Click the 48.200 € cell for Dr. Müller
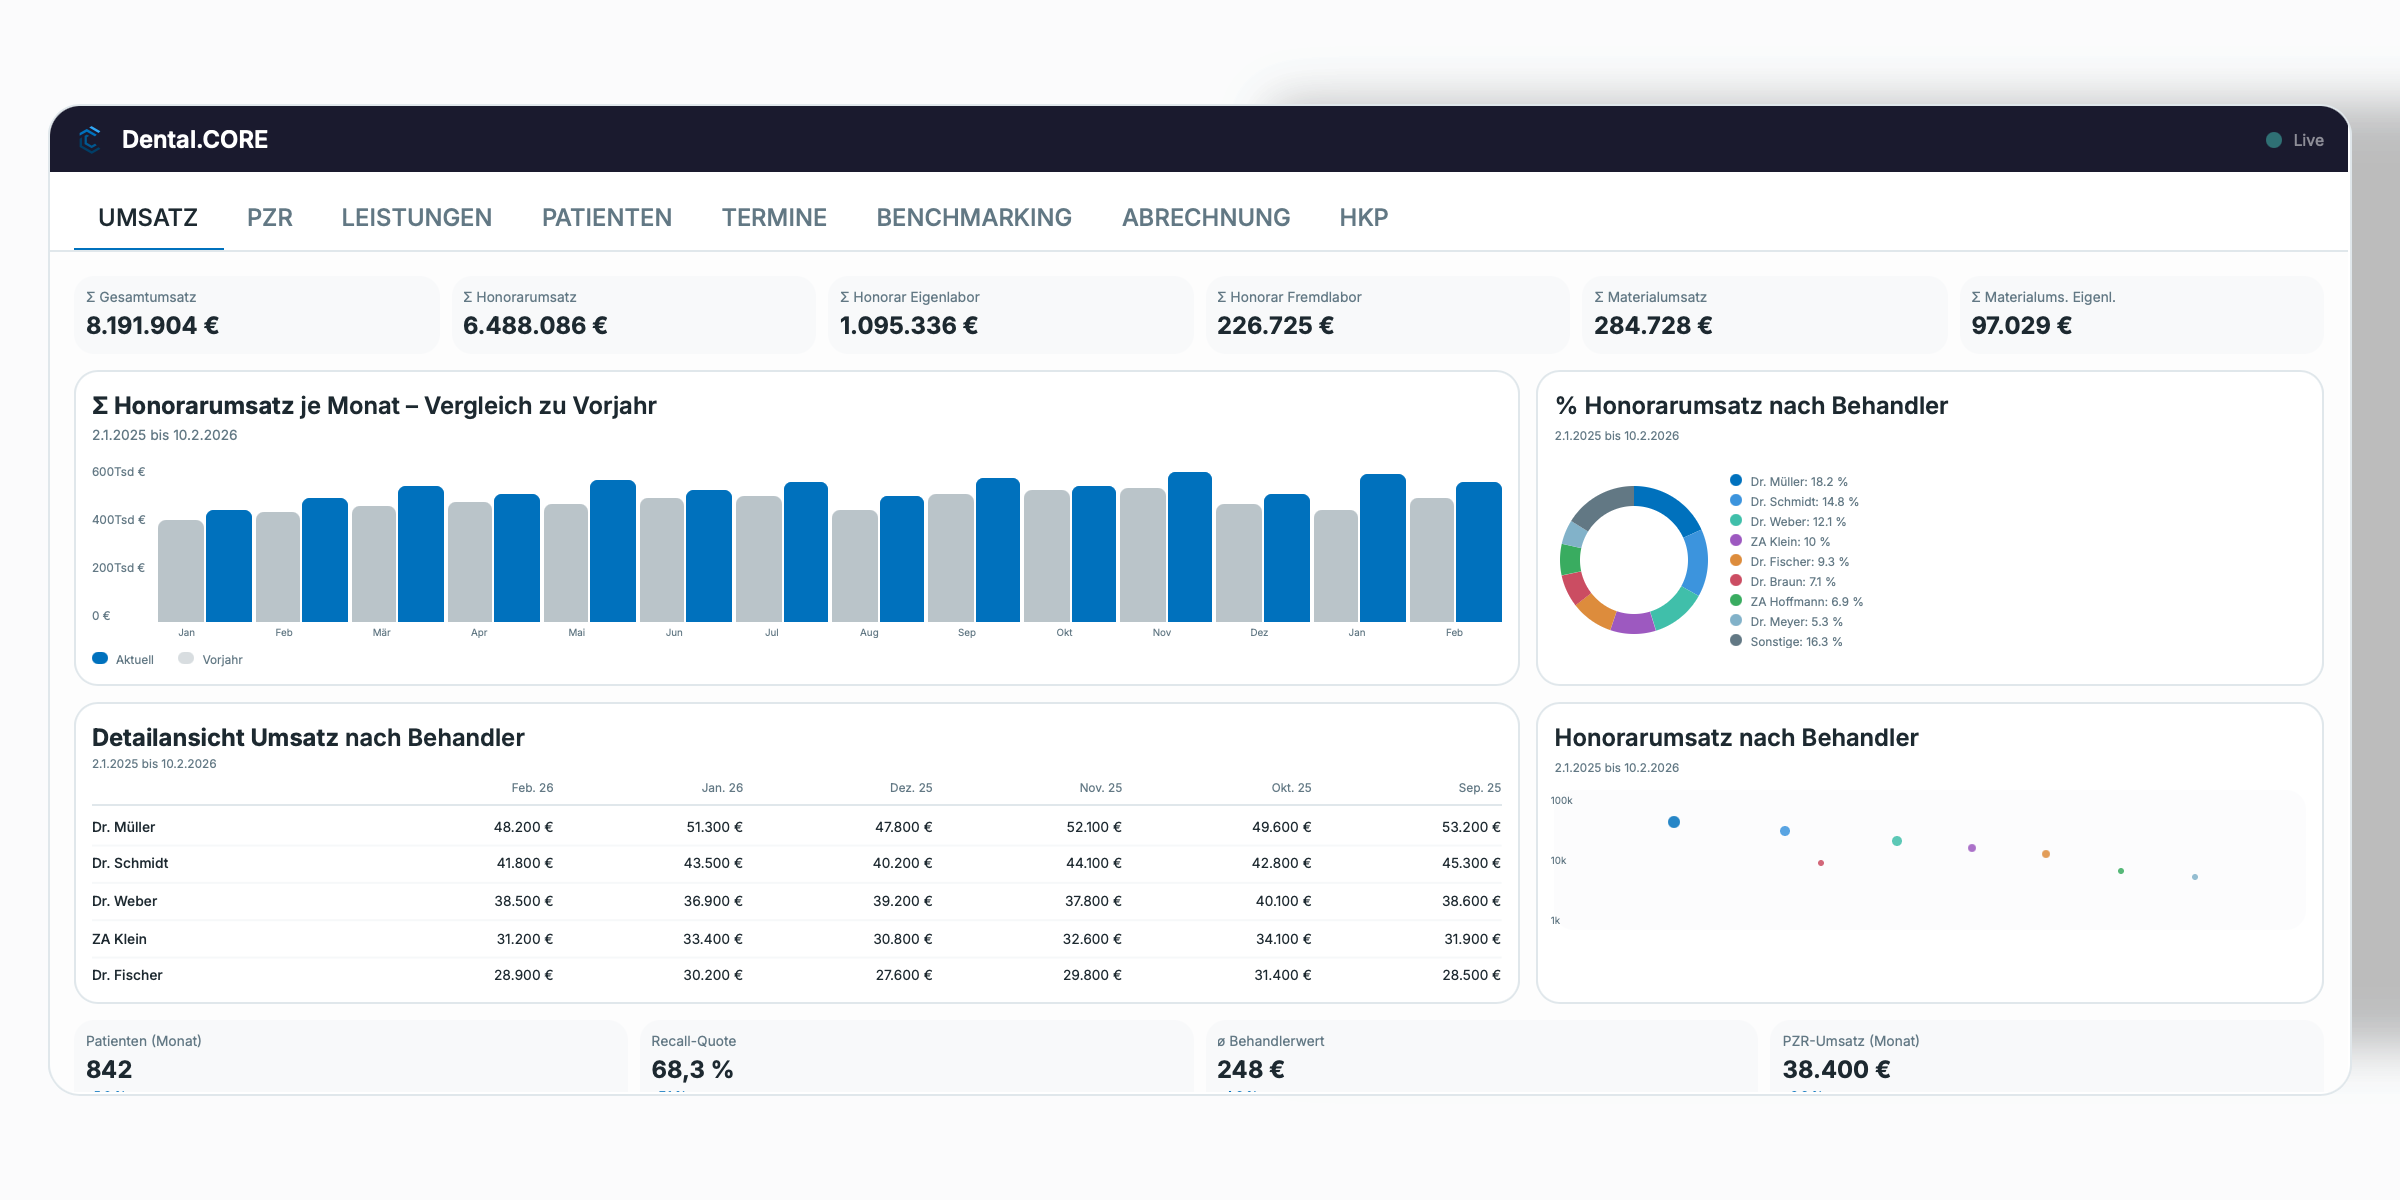The width and height of the screenshot is (2400, 1200). pos(523,827)
